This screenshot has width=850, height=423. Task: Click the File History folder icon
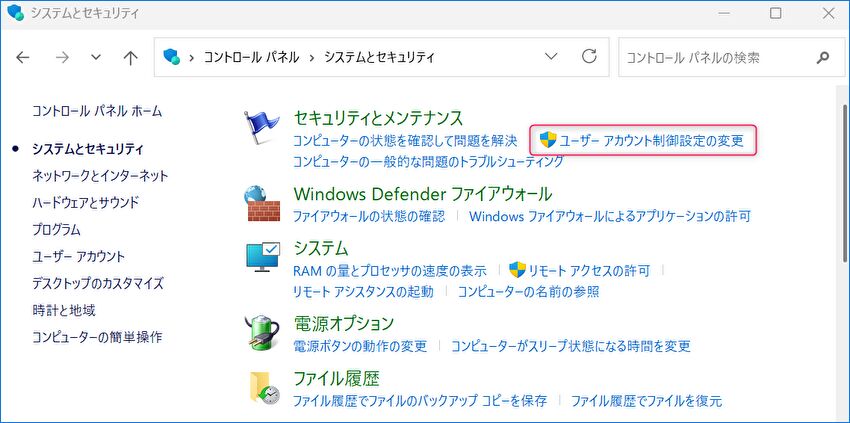click(262, 389)
